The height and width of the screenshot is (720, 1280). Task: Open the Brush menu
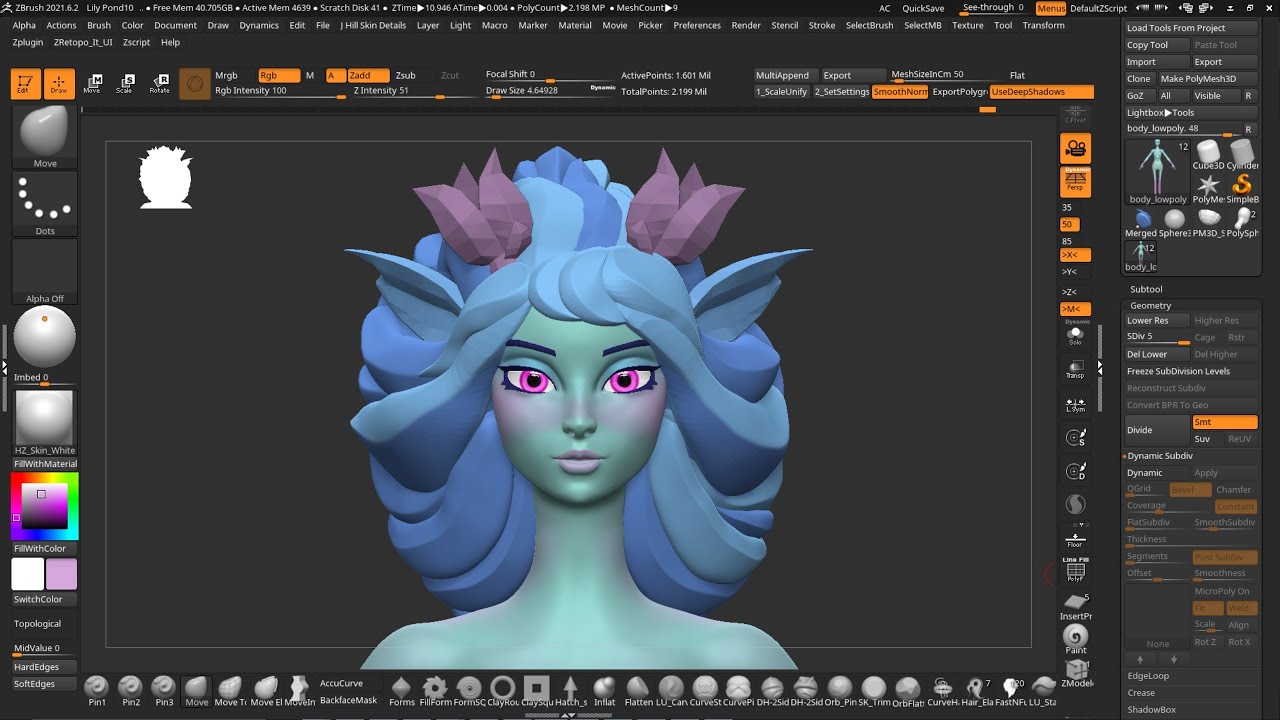[x=99, y=25]
